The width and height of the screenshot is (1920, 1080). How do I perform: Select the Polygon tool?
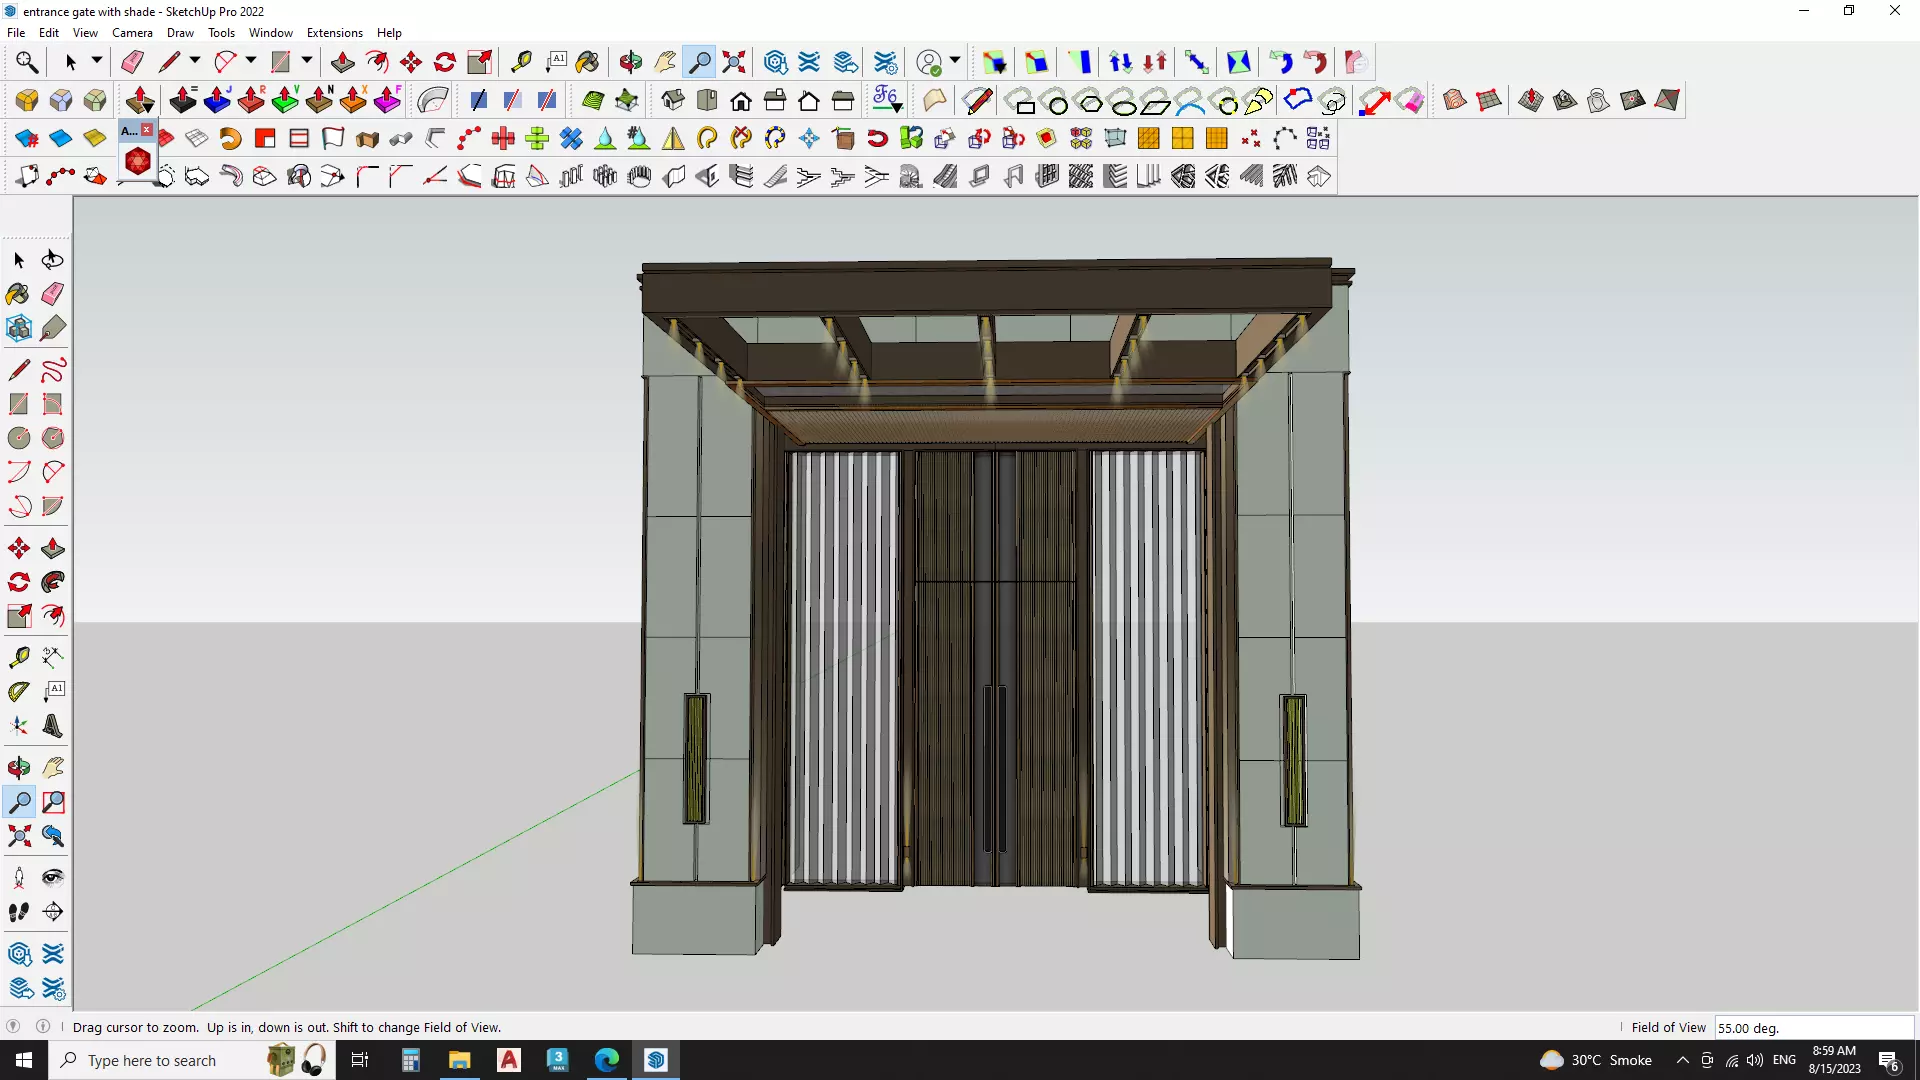53,438
